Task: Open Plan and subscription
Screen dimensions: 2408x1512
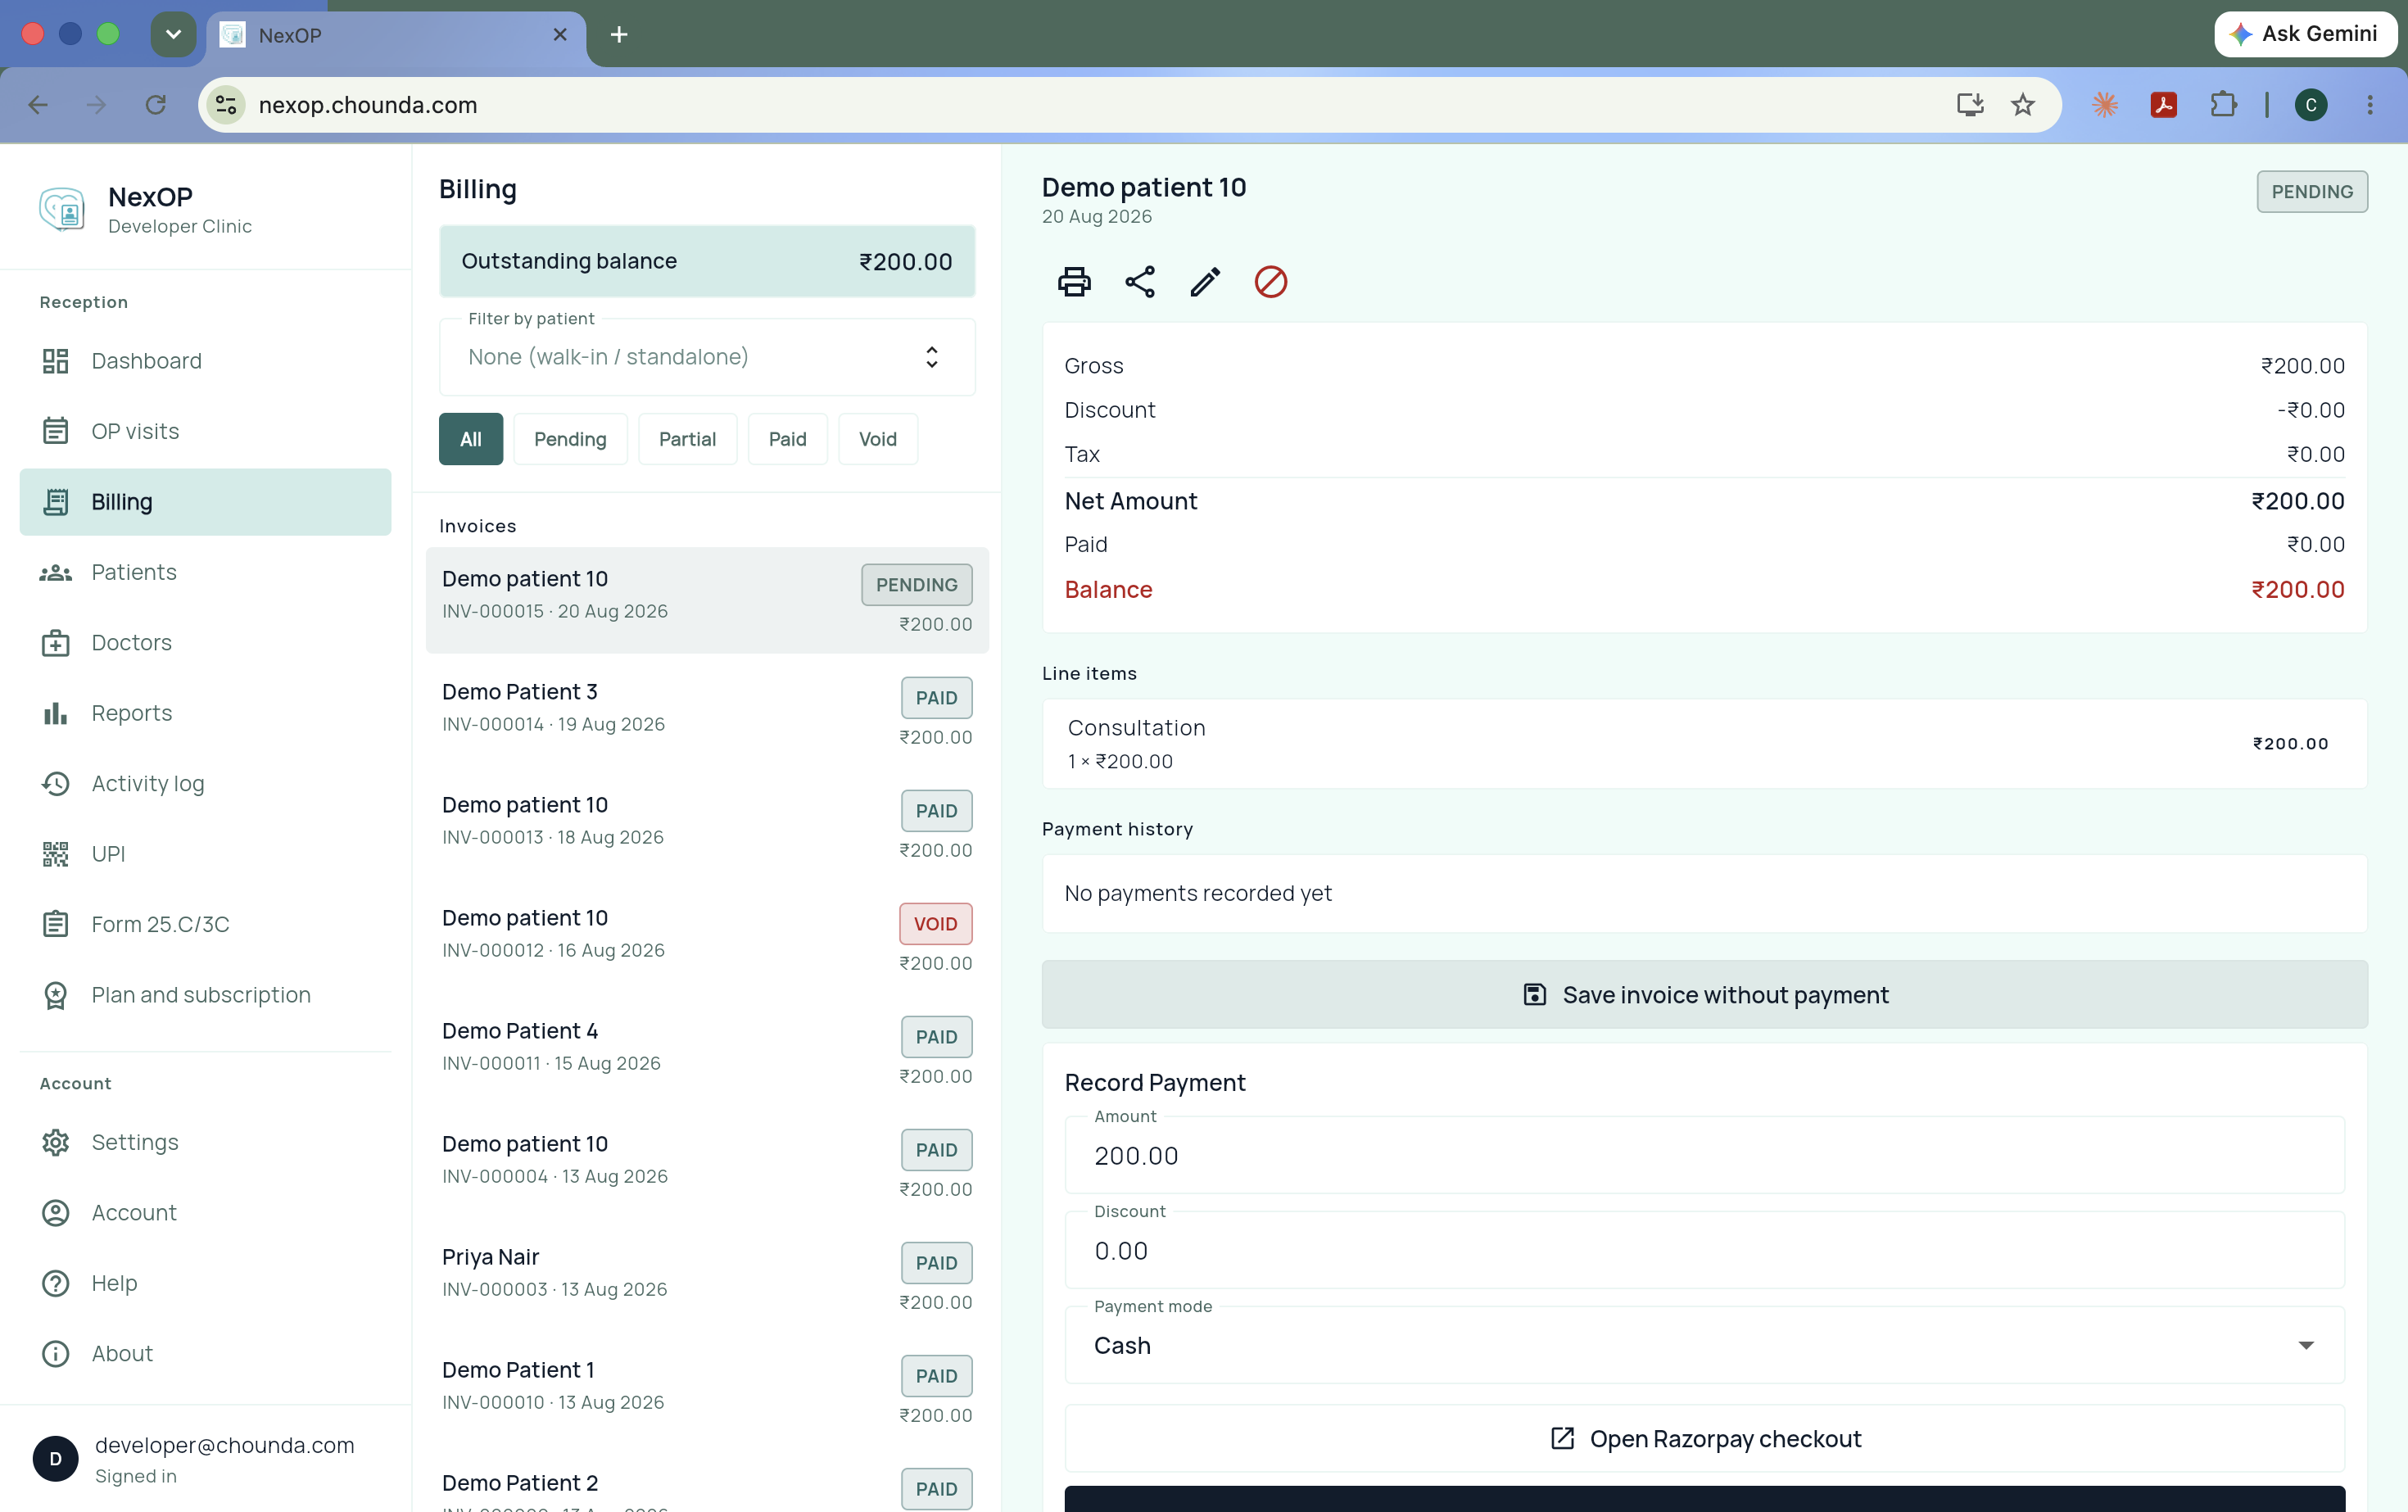Action: [x=205, y=995]
